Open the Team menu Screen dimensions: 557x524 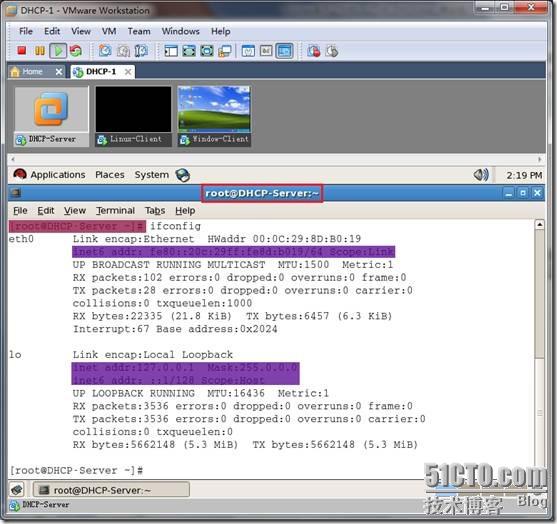pyautogui.click(x=139, y=31)
